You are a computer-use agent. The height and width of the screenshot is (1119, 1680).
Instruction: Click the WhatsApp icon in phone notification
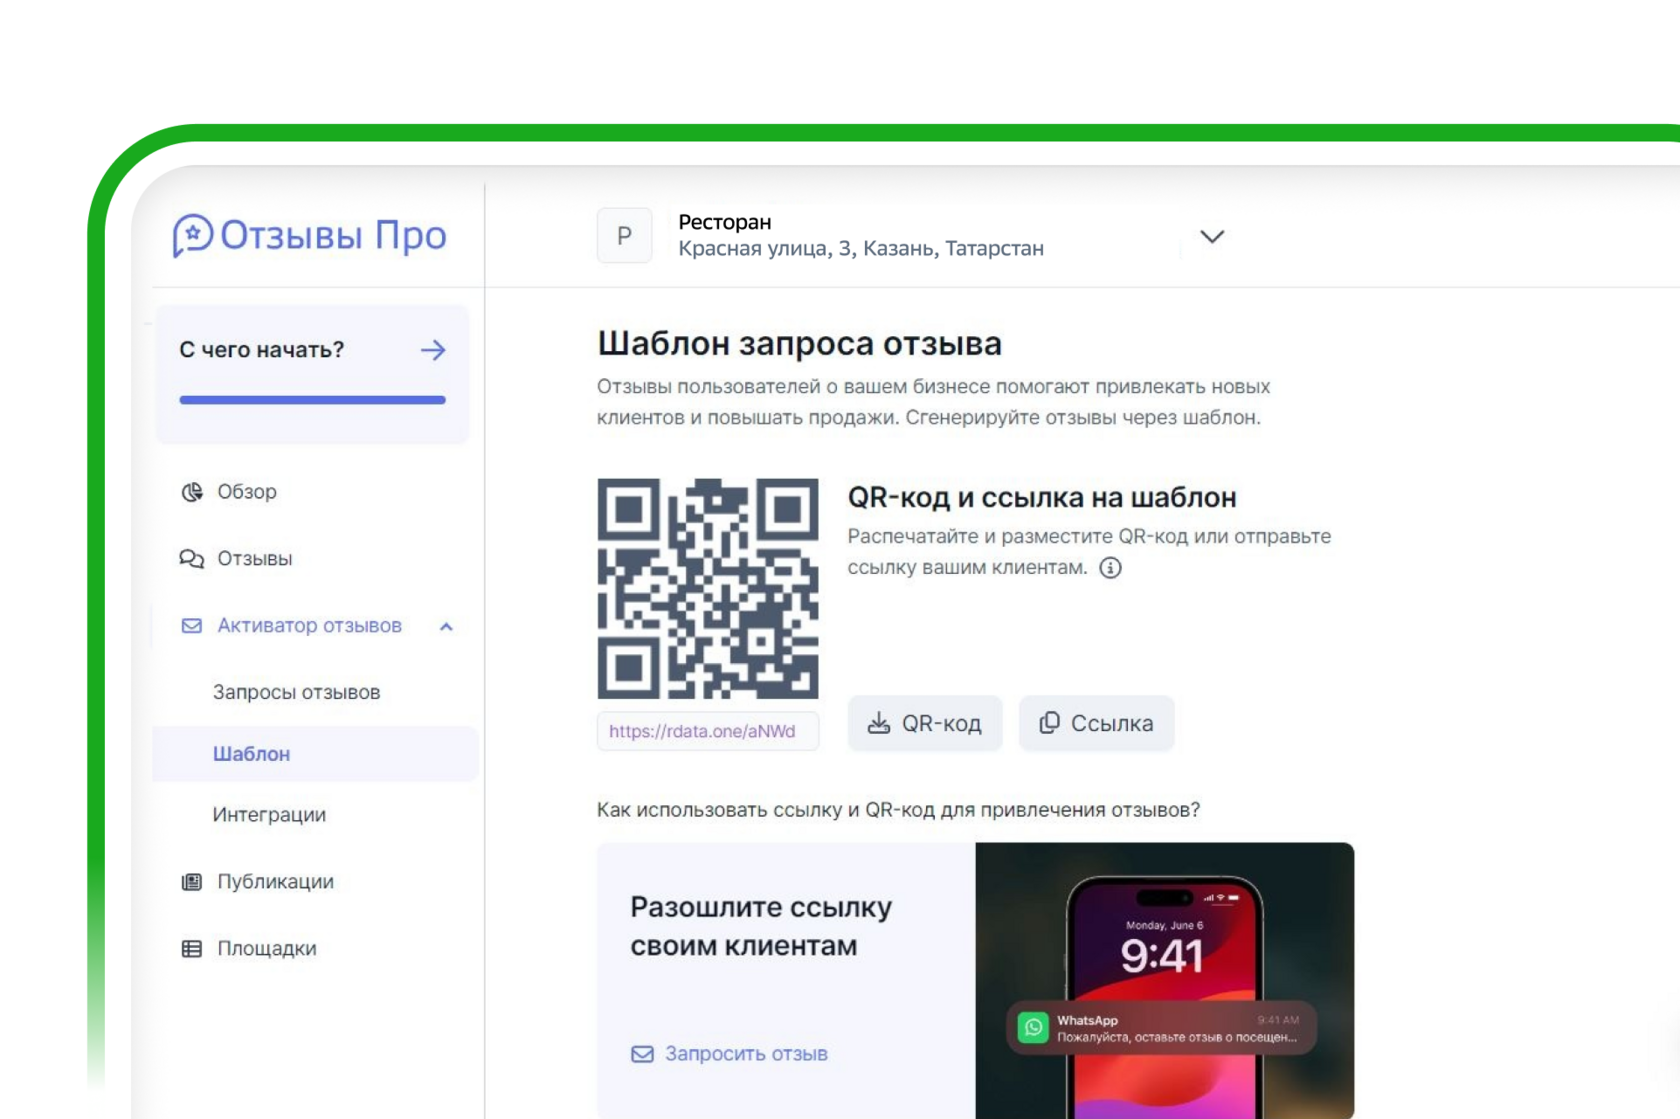[x=1033, y=1027]
